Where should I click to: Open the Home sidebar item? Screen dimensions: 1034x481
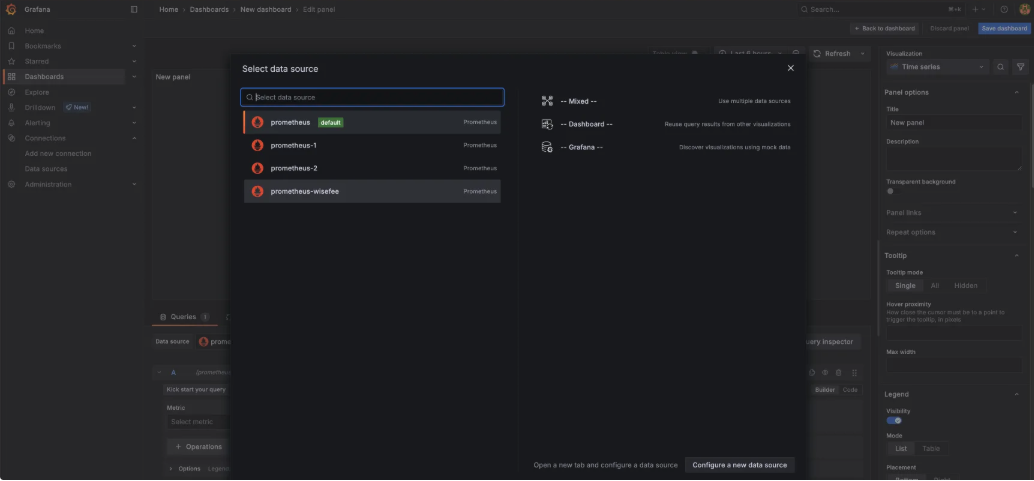[34, 30]
